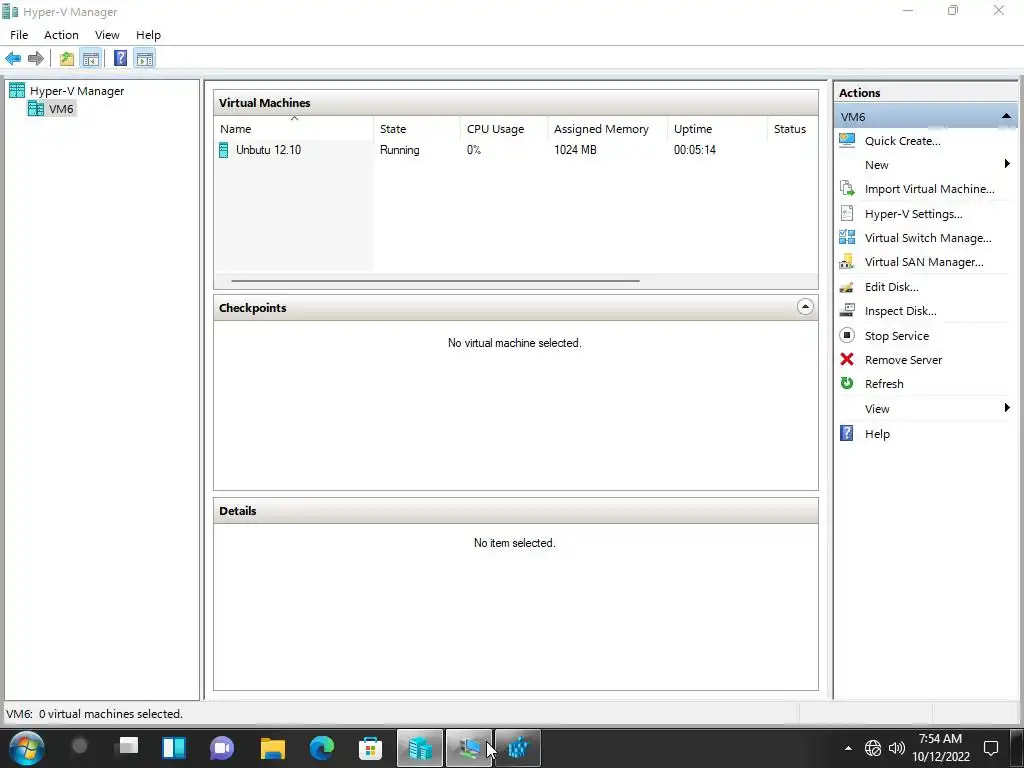Image resolution: width=1024 pixels, height=768 pixels.
Task: Click the up-one-level folder toolbar icon
Action: (x=67, y=59)
